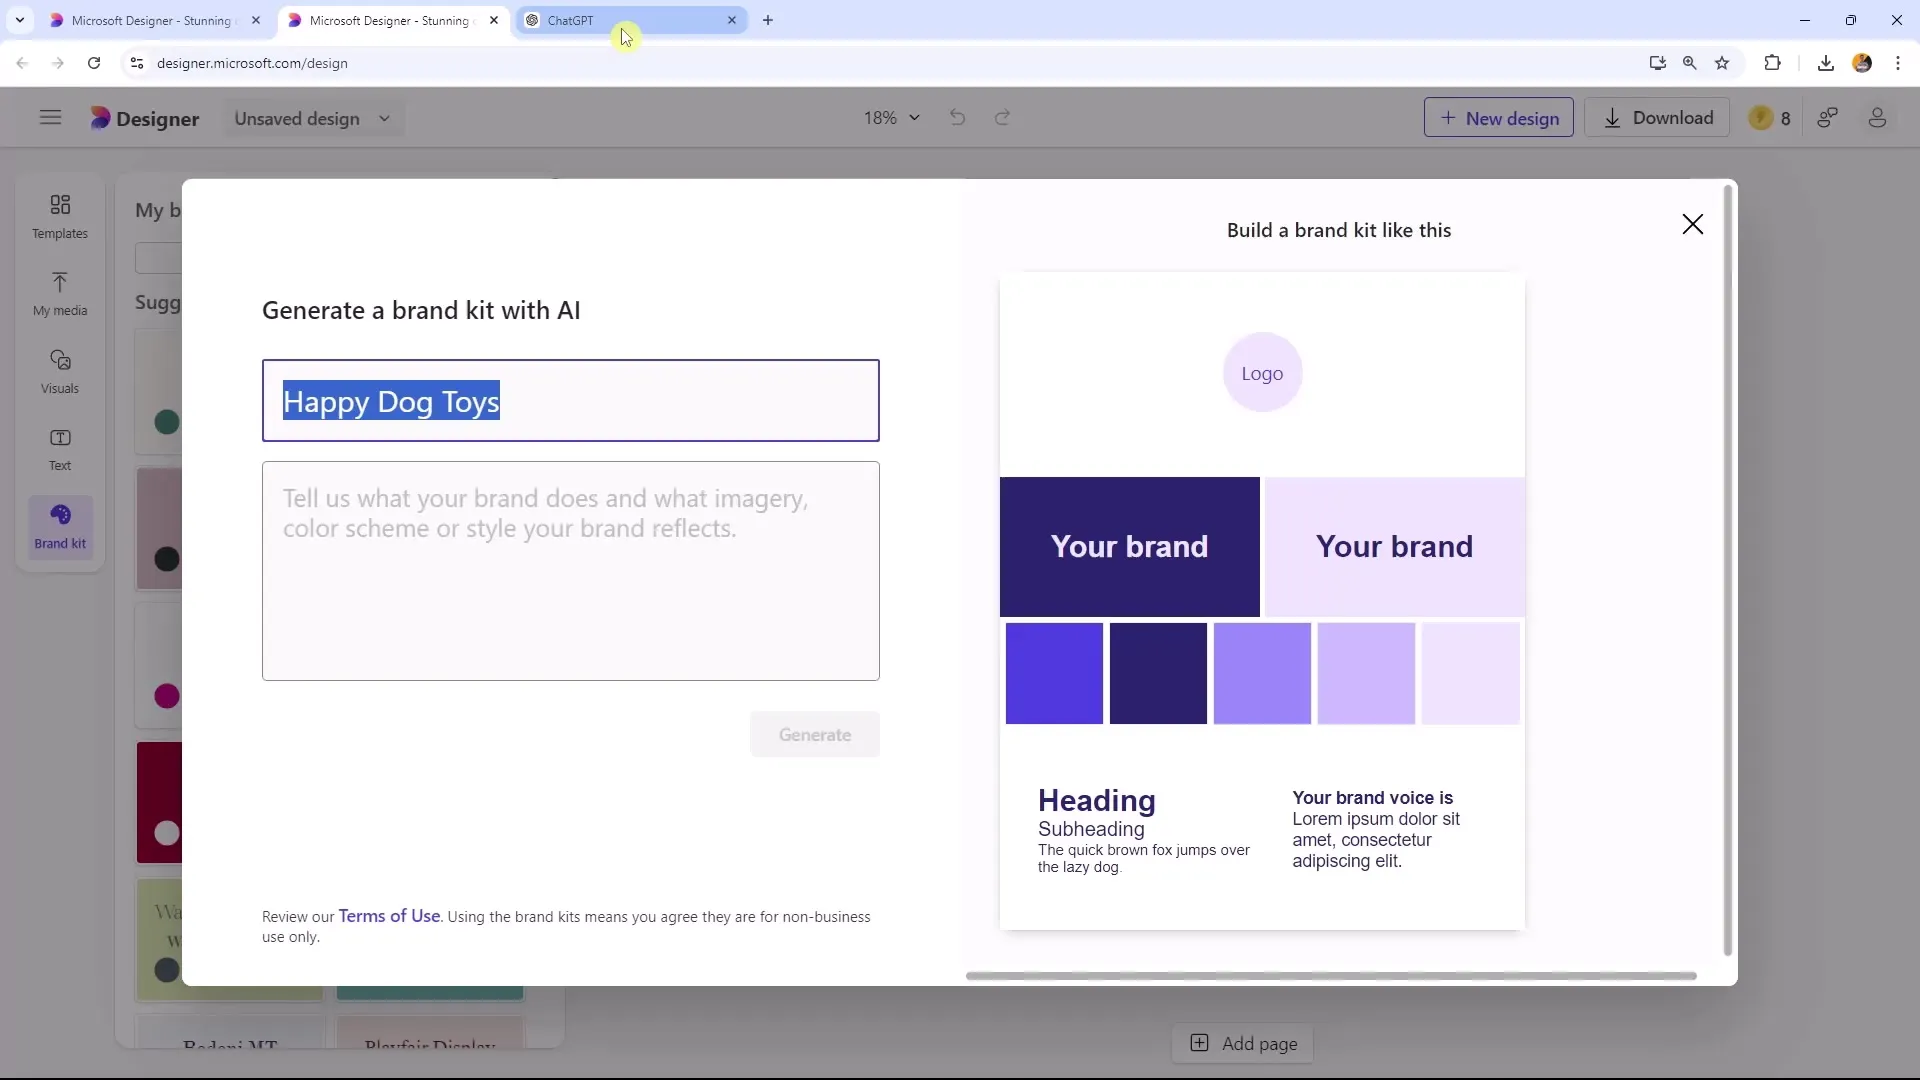The width and height of the screenshot is (1920, 1080).
Task: Click the ChatGPT browser tab
Action: 626,20
